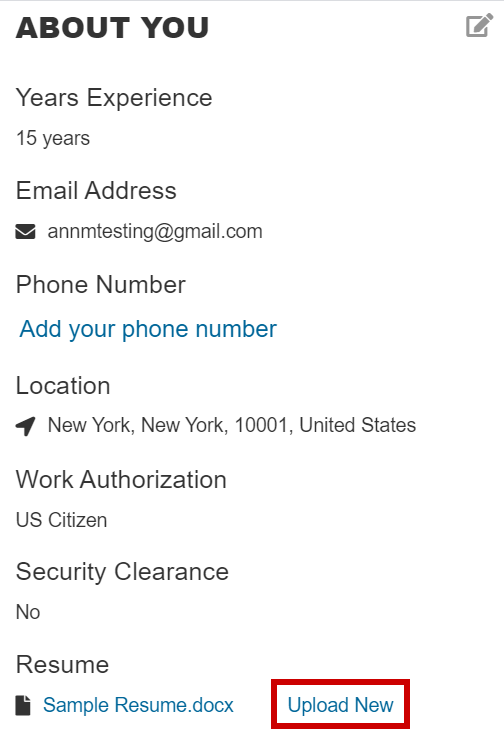Click the annmtesting@gmail.com email text
Image resolution: width=504 pixels, height=744 pixels.
click(155, 232)
